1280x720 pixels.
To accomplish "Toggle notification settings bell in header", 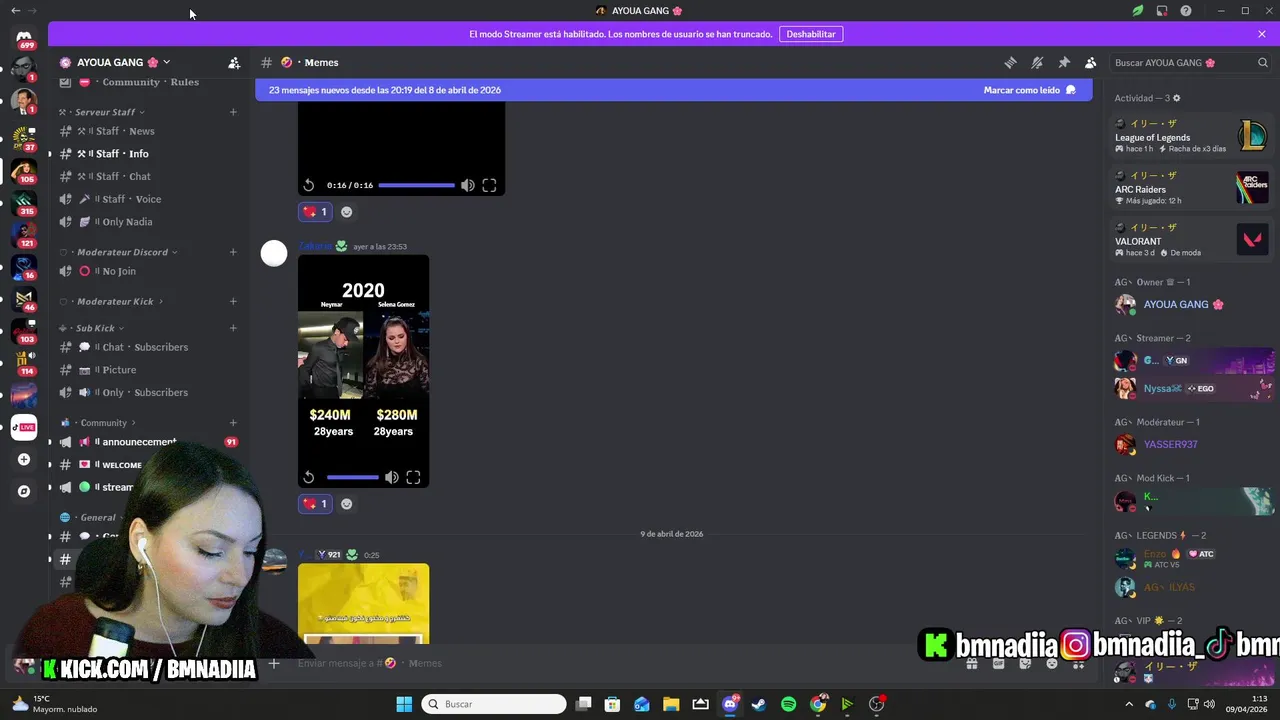I will pyautogui.click(x=1037, y=62).
